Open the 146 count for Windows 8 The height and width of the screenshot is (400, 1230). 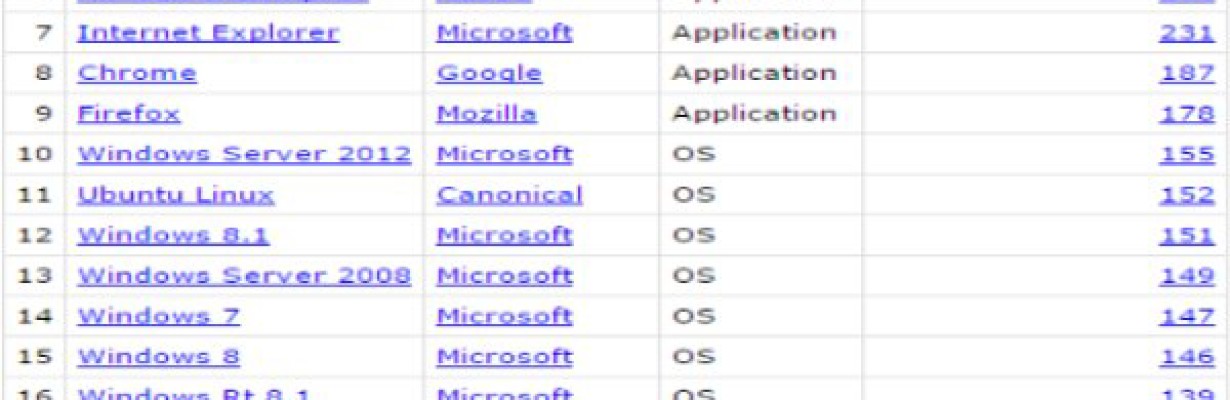pyautogui.click(x=1187, y=356)
